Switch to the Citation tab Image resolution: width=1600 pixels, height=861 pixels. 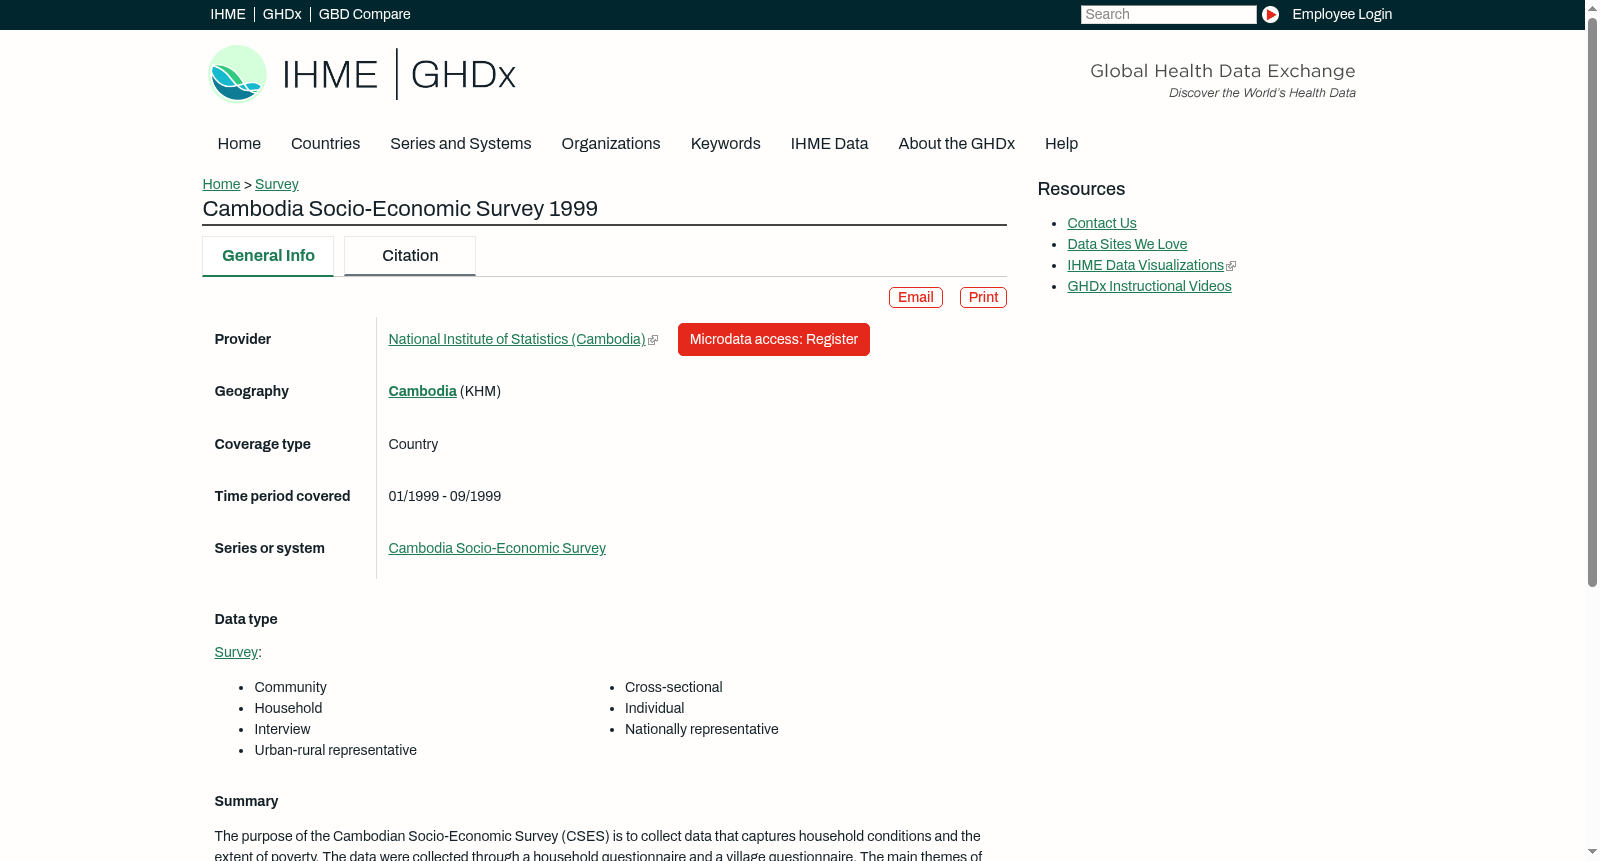coord(410,256)
